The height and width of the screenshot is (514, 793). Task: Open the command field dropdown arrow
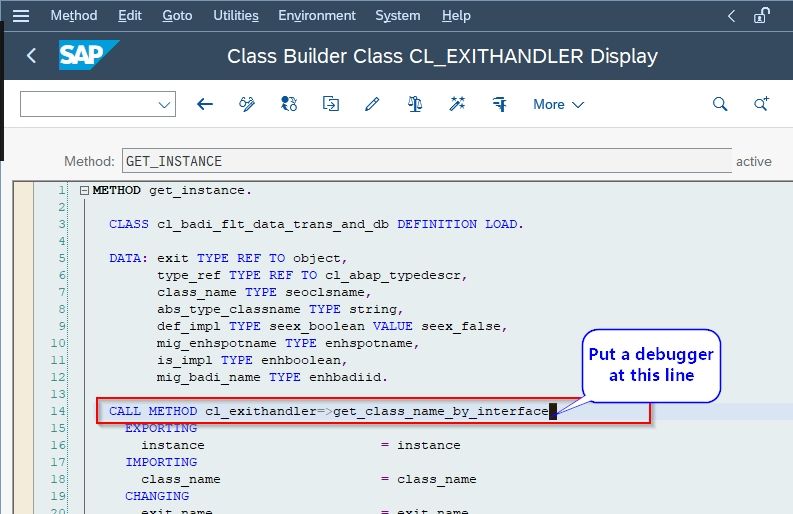click(164, 105)
